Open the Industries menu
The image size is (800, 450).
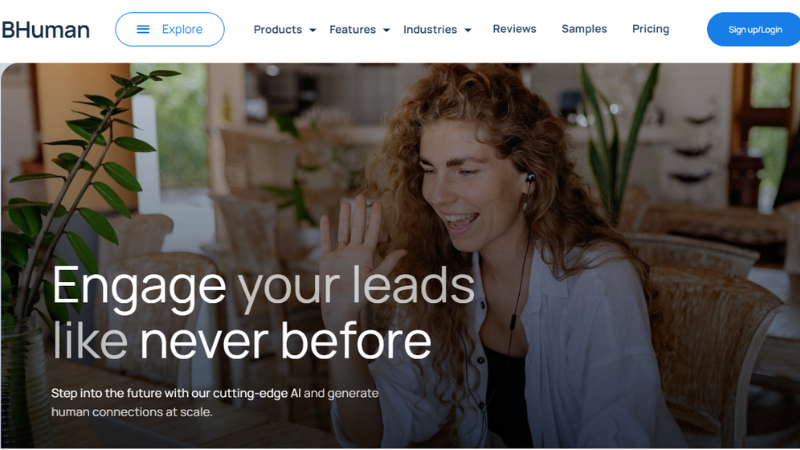coord(430,30)
